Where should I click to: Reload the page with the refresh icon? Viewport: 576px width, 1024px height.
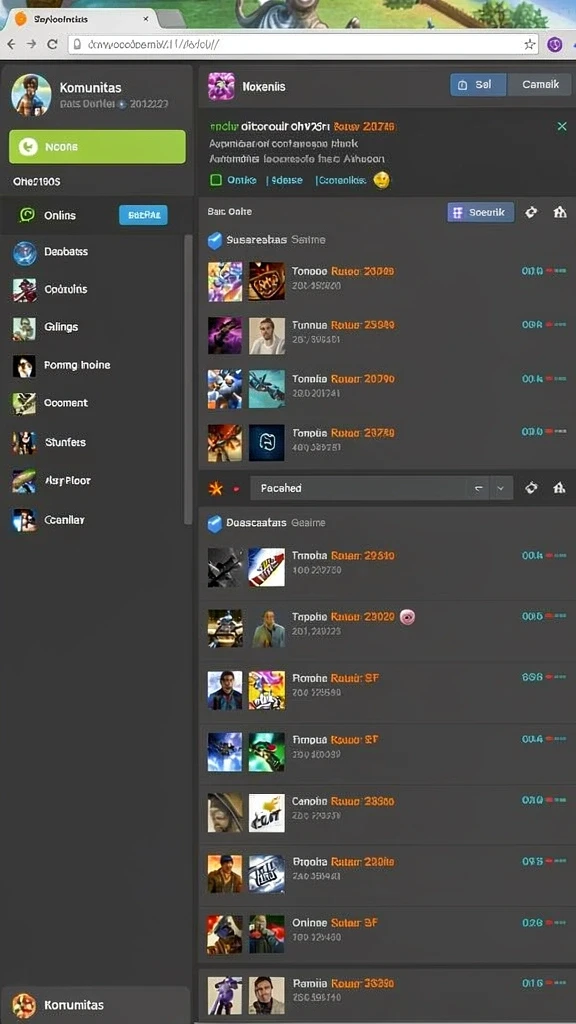tap(52, 44)
